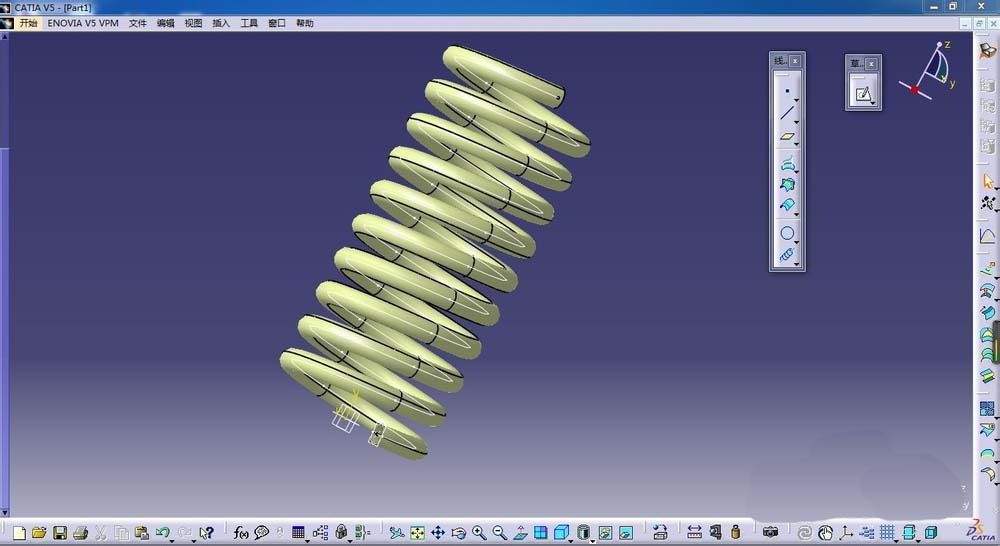1000x546 pixels.
Task: Select the Helix spring tool
Action: coord(787,255)
